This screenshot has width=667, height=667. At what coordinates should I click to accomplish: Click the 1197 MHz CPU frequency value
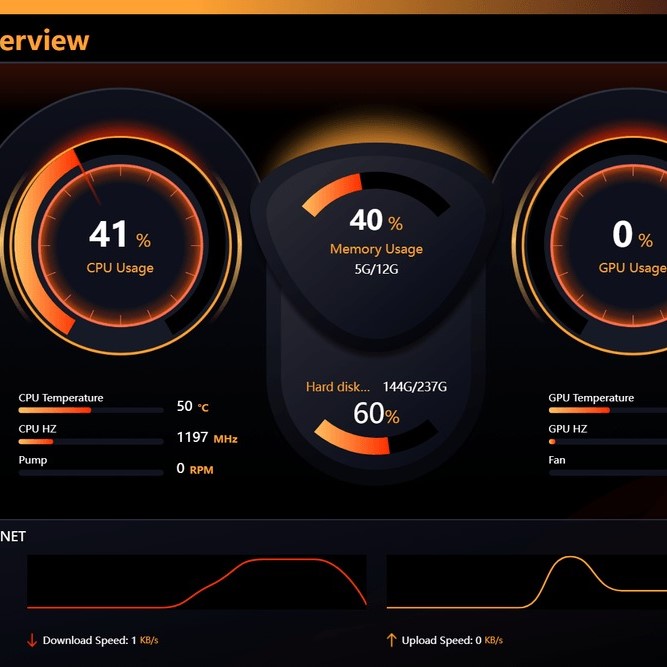[206, 438]
